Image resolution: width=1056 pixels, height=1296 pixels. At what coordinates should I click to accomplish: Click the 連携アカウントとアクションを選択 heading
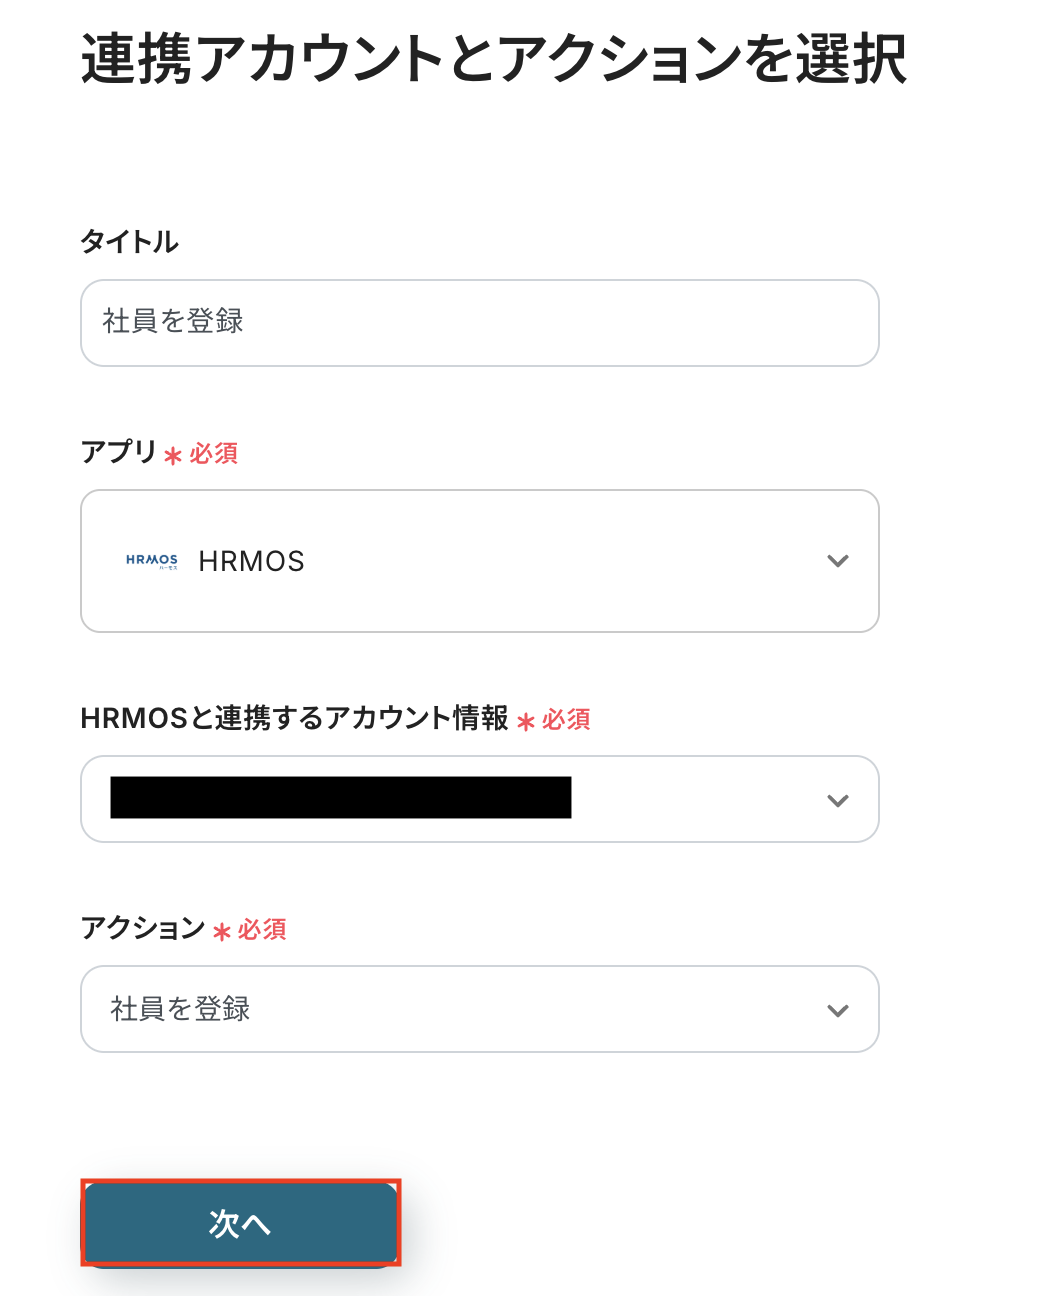pos(494,59)
